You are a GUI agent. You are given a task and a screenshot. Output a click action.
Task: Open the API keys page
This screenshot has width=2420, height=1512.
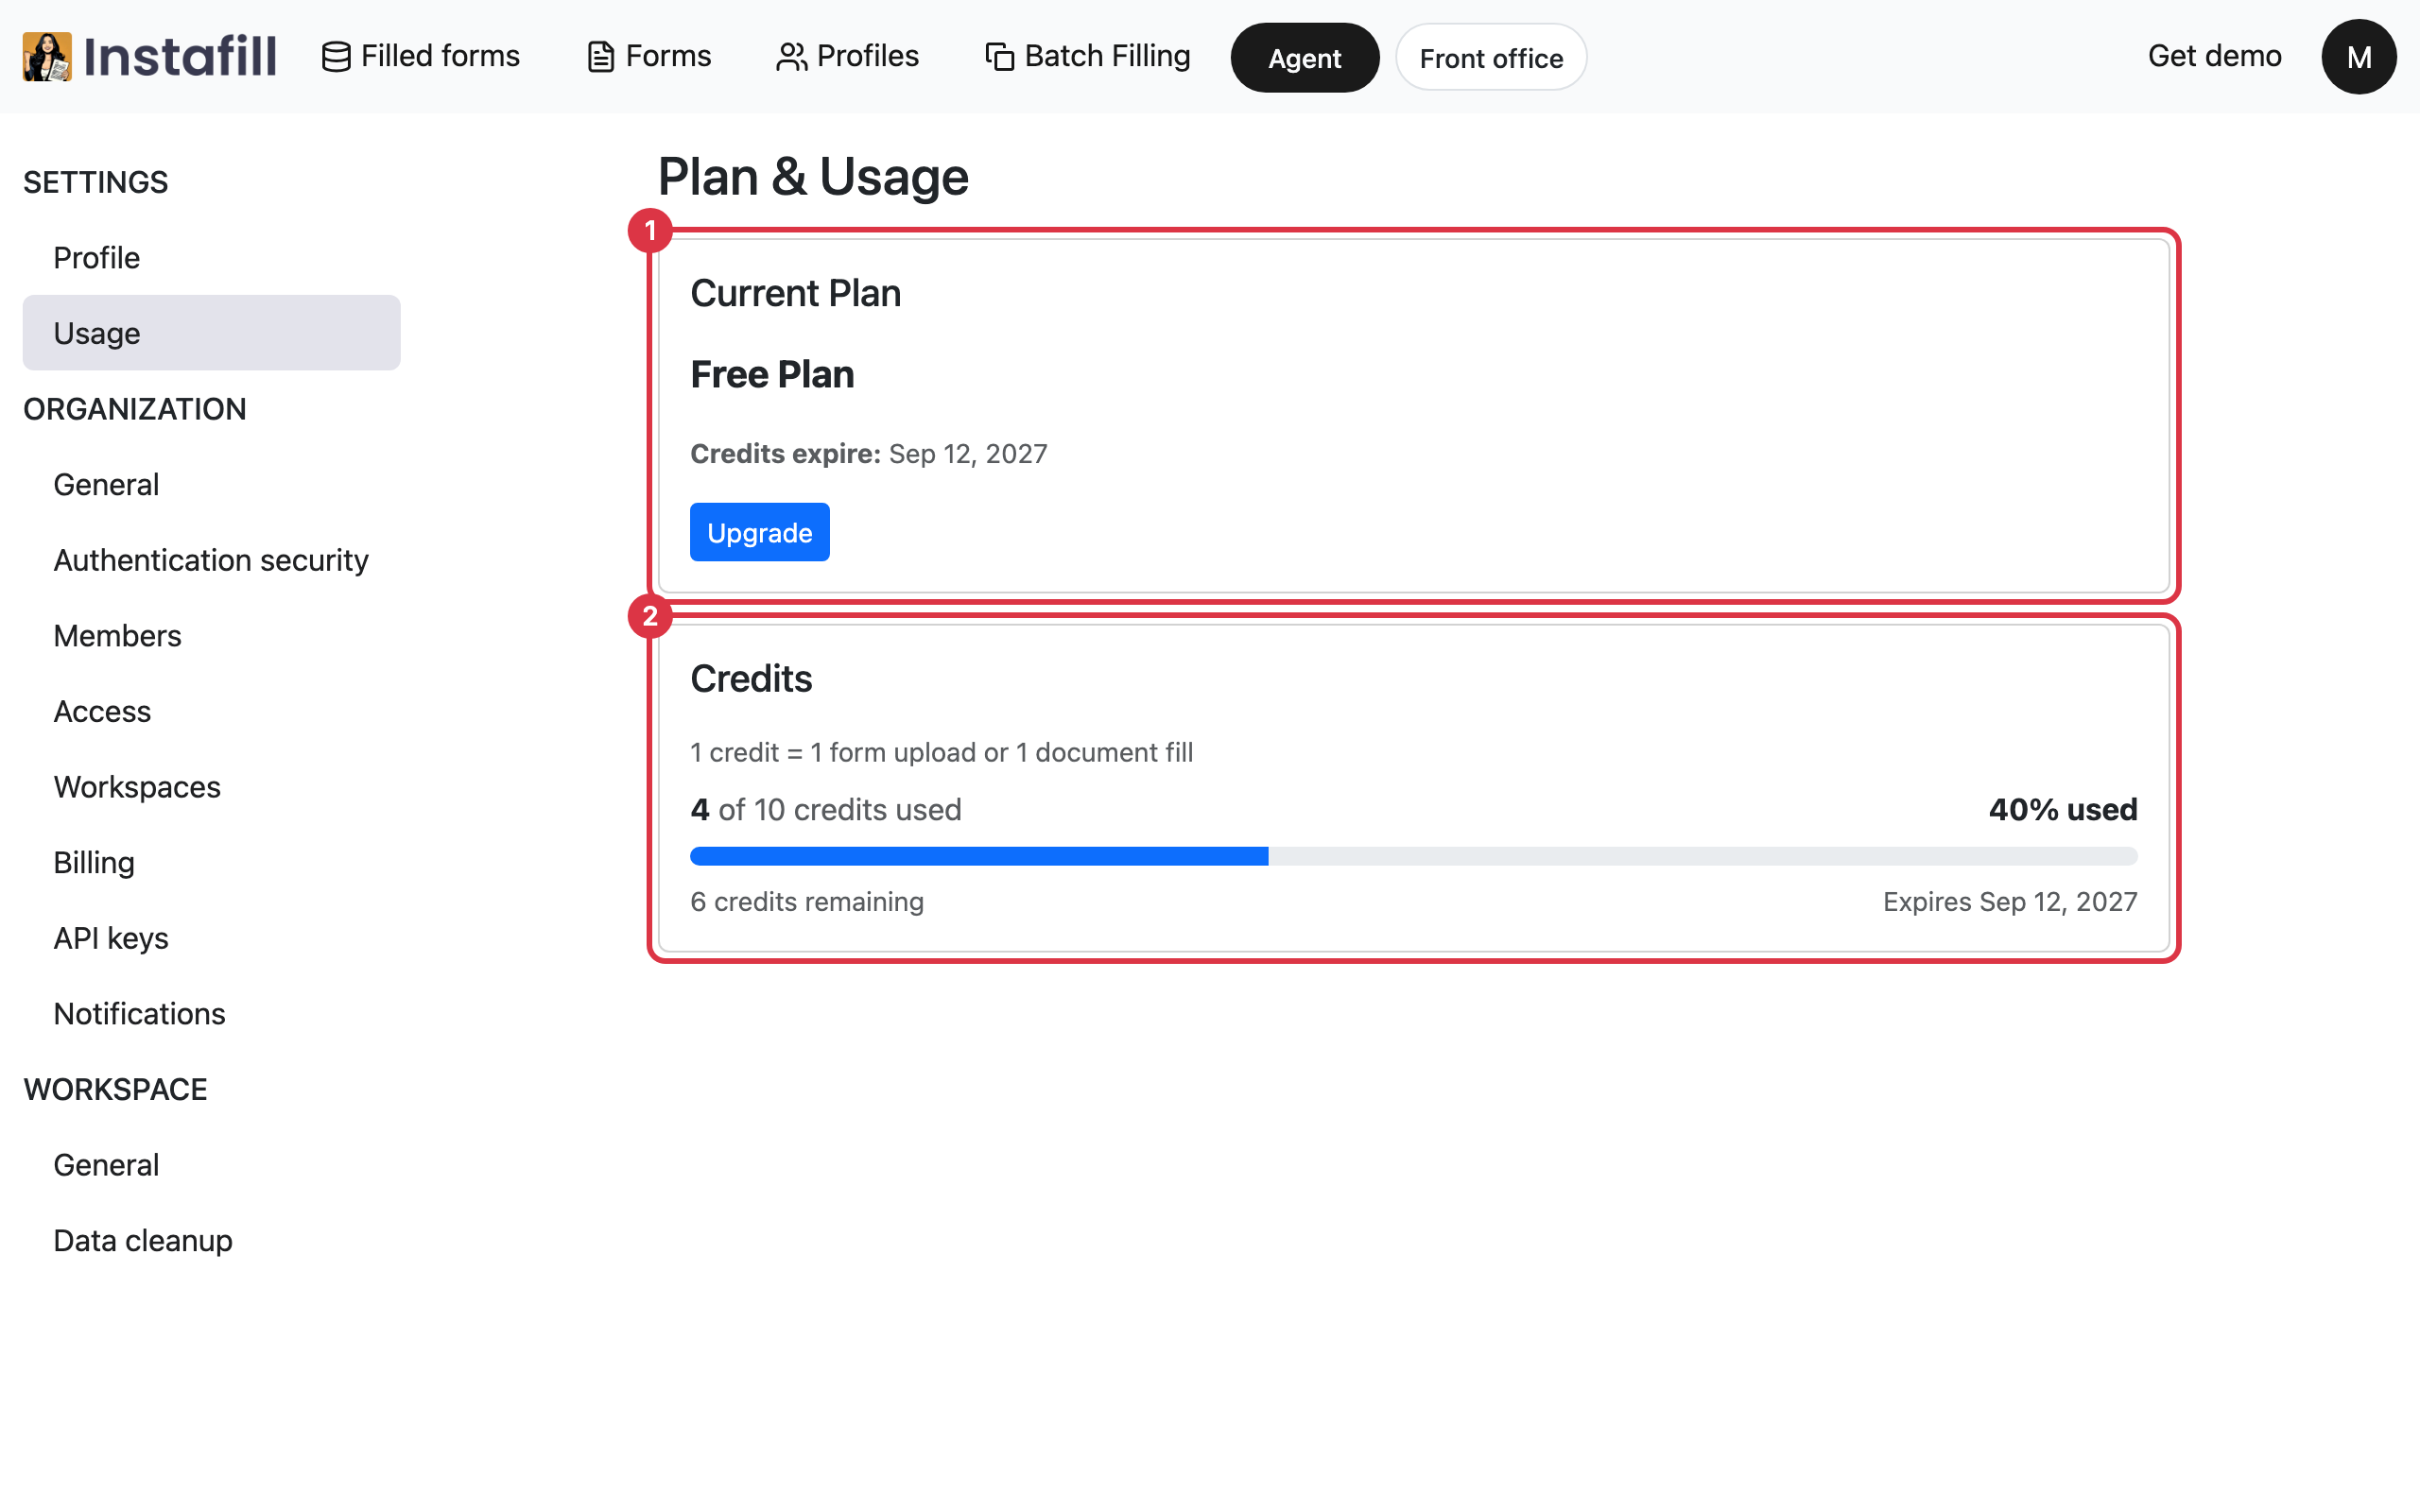point(211,938)
